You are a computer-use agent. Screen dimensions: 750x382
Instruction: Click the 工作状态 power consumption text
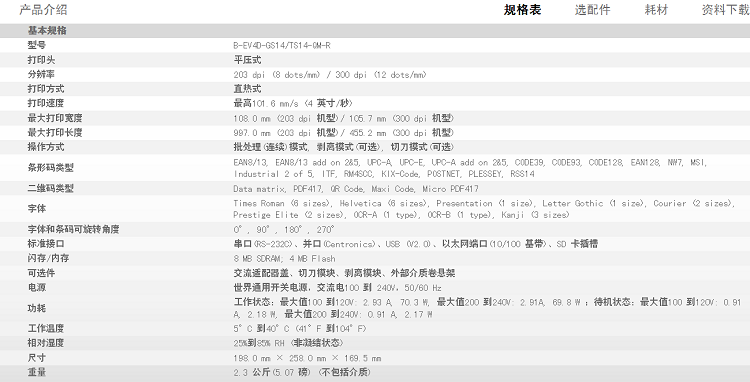487,308
